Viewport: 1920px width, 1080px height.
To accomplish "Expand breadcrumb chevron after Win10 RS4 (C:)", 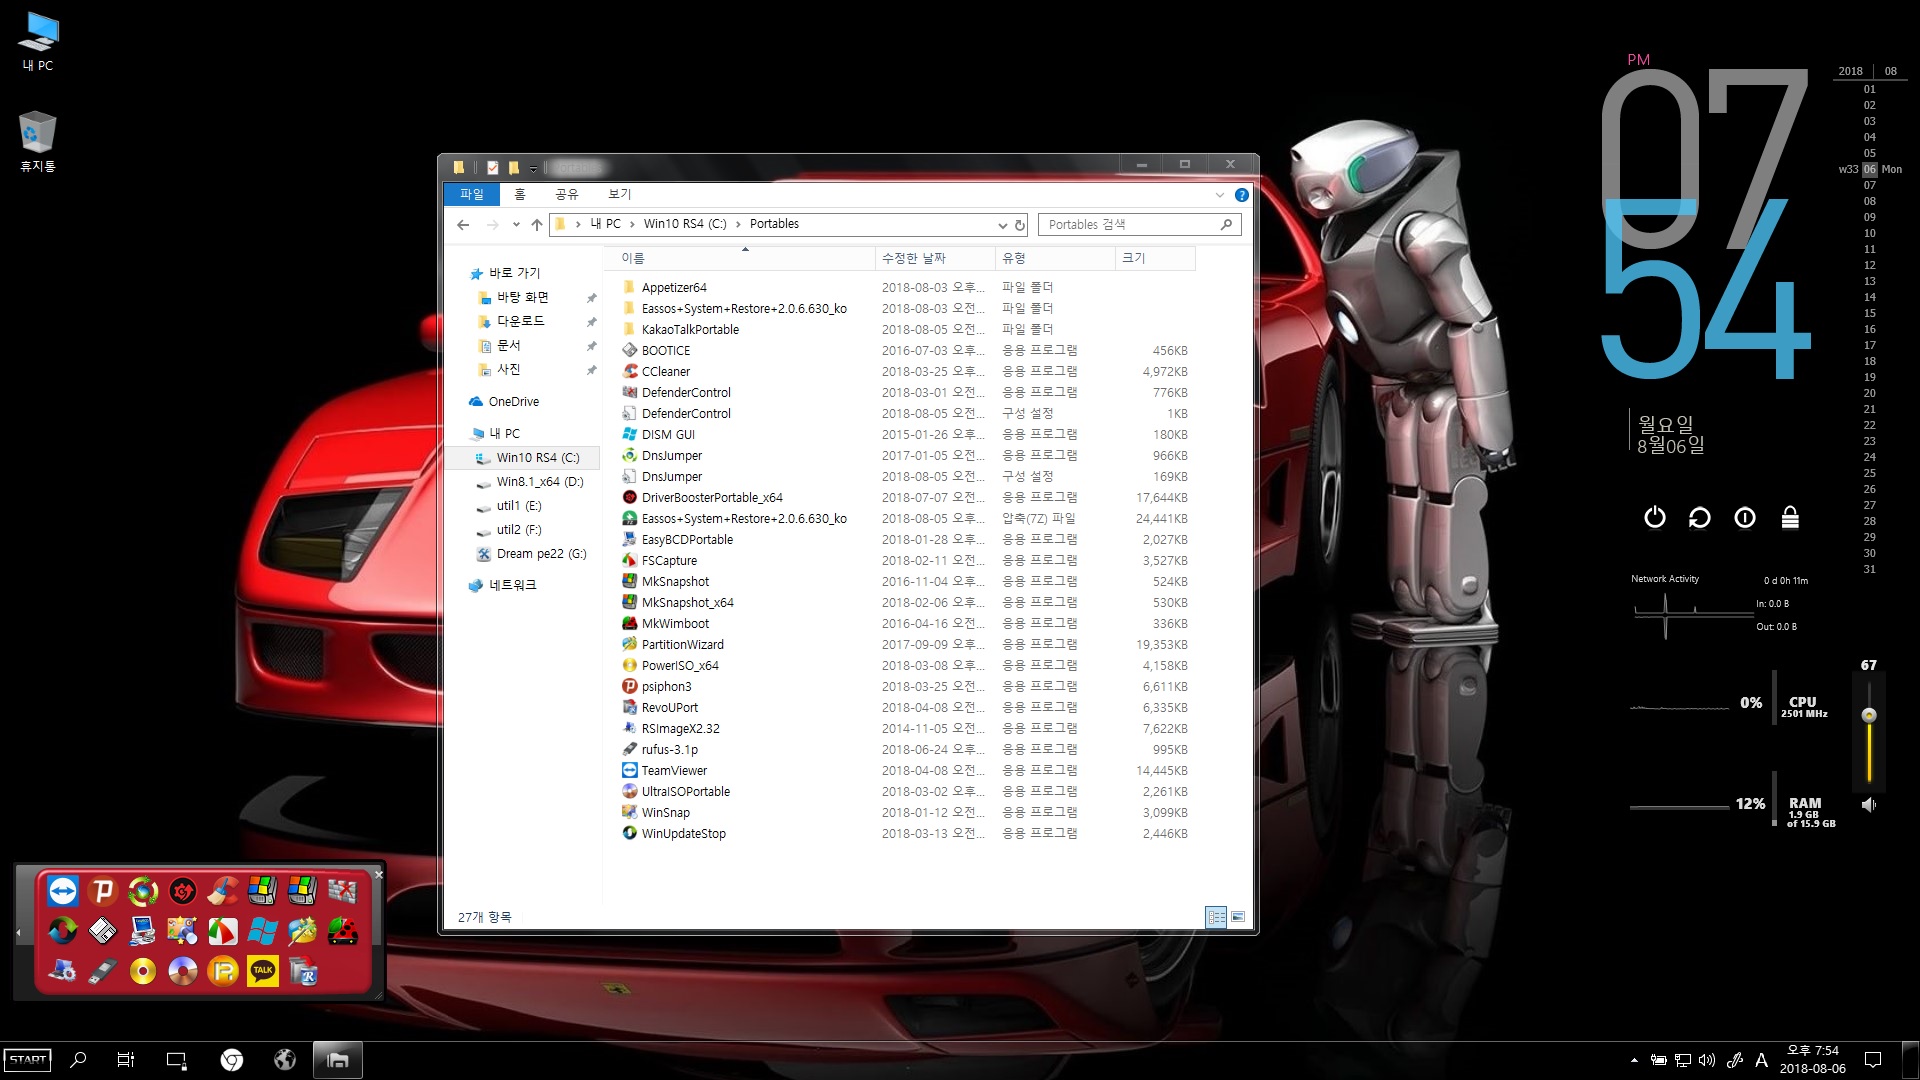I will (x=738, y=224).
